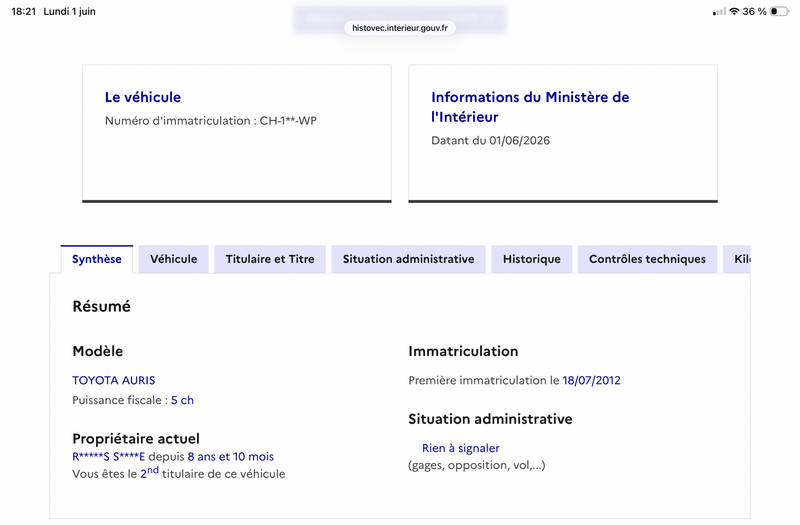Viewport: 800px width, 525px height.
Task: Click the Datant du 01/06/2026 text
Action: coord(490,140)
